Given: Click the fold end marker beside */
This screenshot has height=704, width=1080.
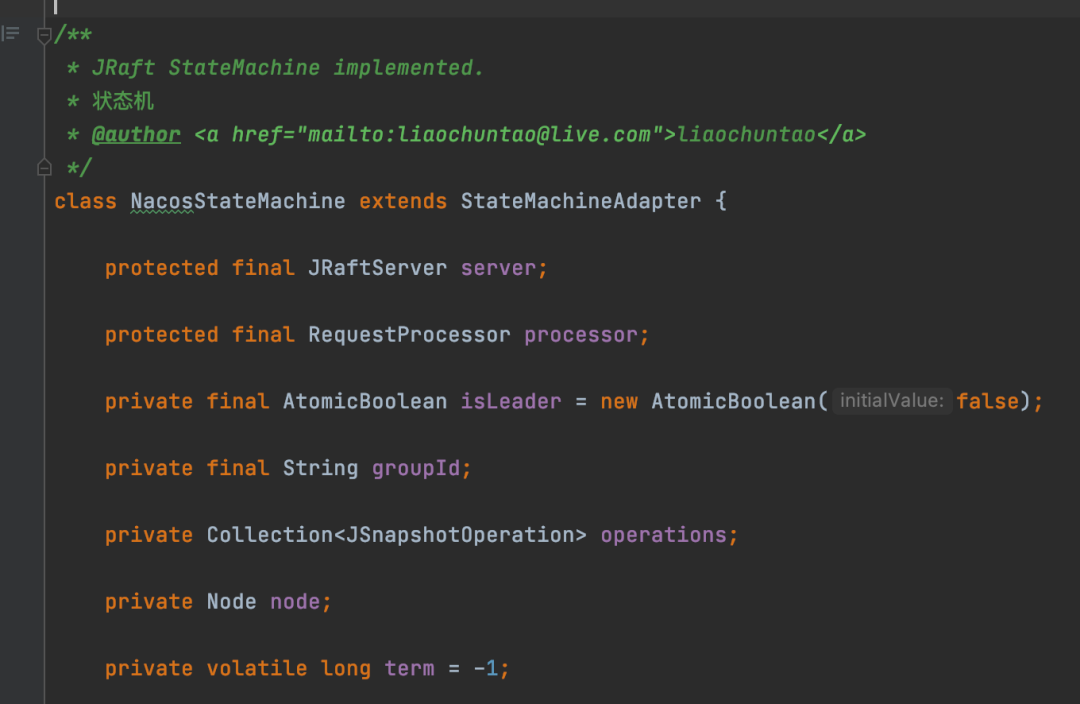Looking at the screenshot, I should click(x=44, y=167).
